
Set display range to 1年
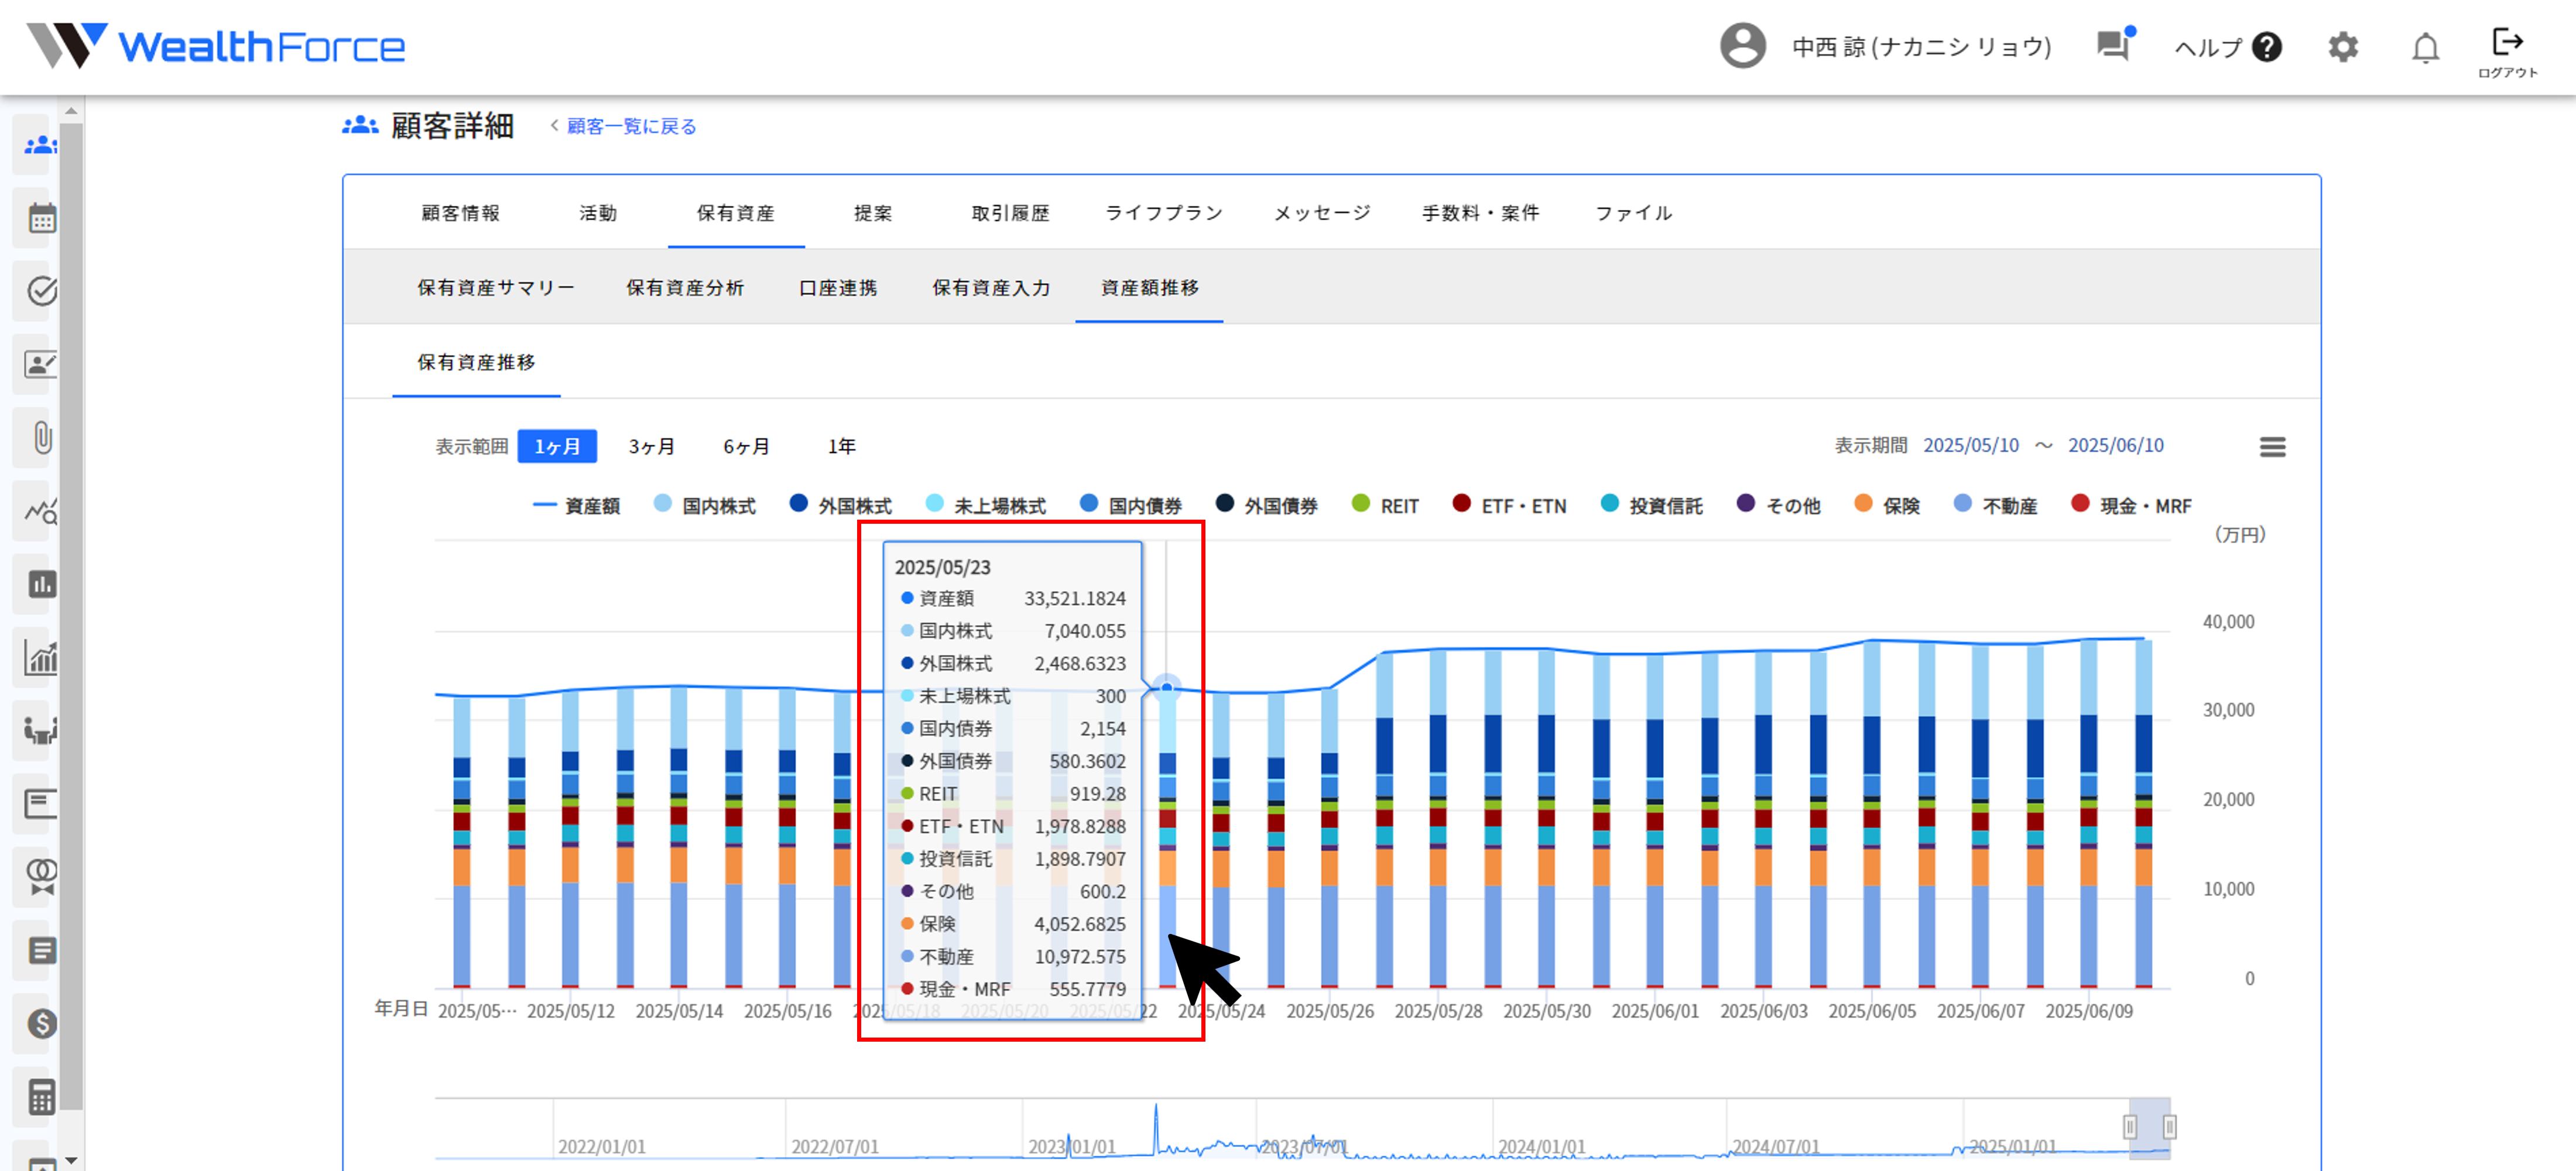point(841,446)
